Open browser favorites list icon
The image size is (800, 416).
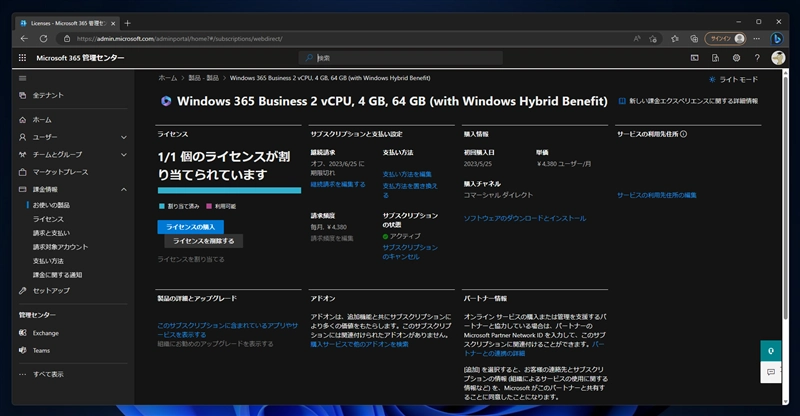[x=675, y=39]
